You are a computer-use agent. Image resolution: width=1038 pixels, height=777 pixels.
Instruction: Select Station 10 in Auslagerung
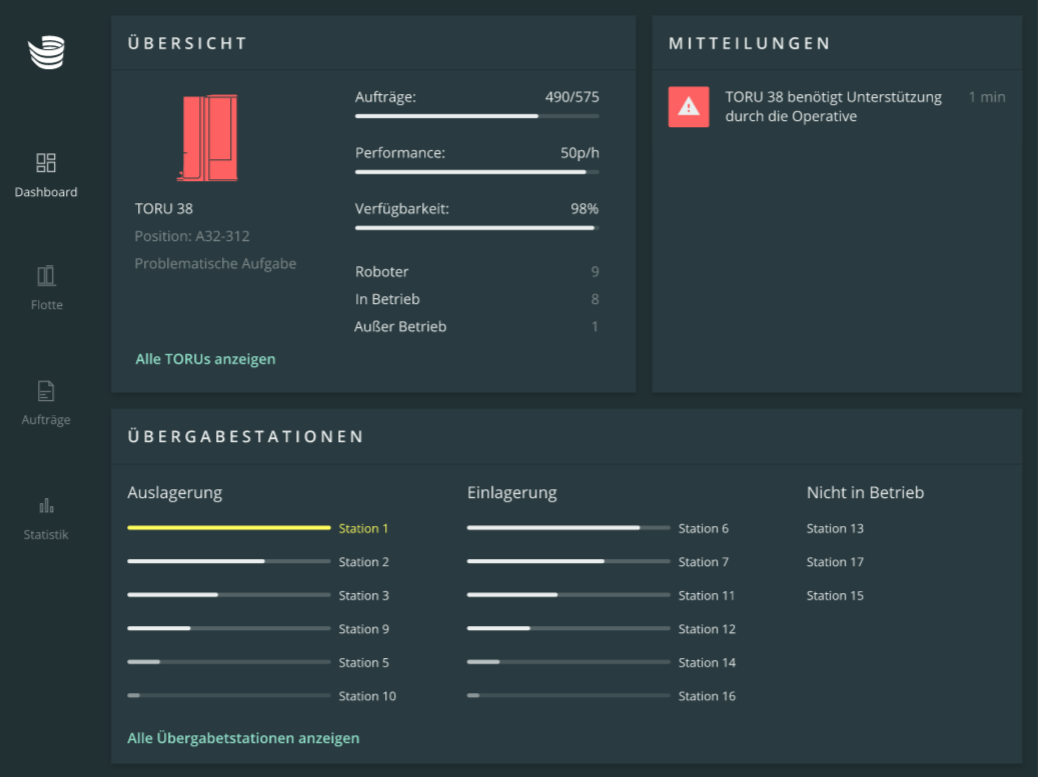pyautogui.click(x=367, y=697)
